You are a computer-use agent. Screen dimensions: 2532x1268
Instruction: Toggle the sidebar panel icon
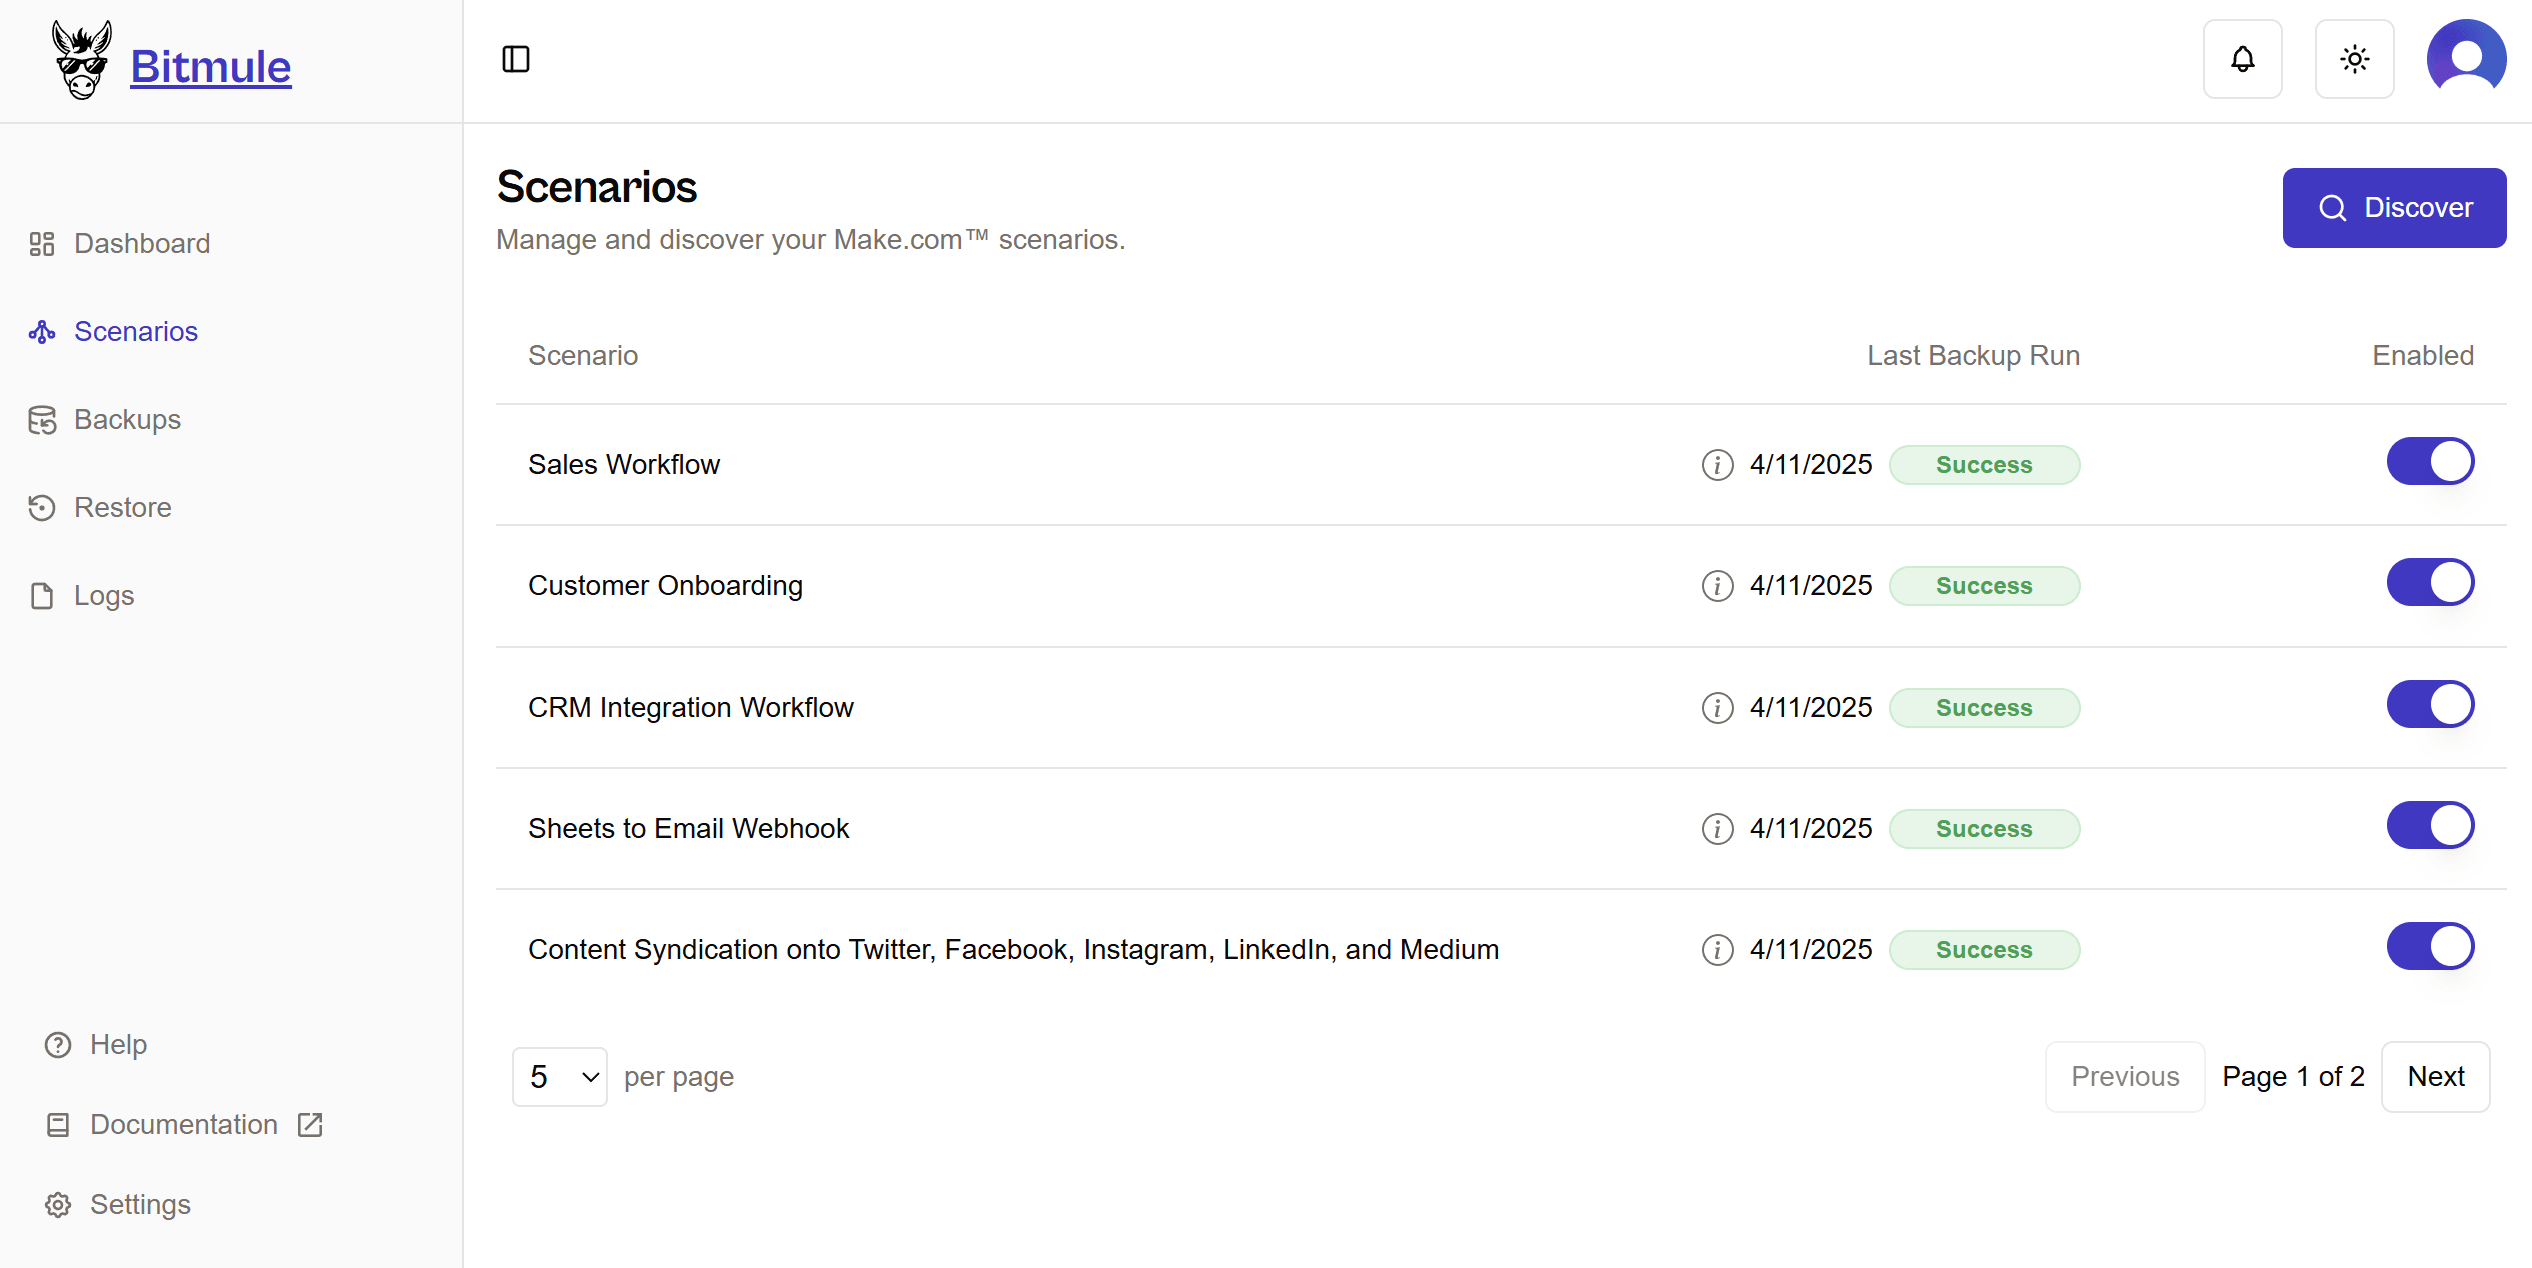coord(516,59)
